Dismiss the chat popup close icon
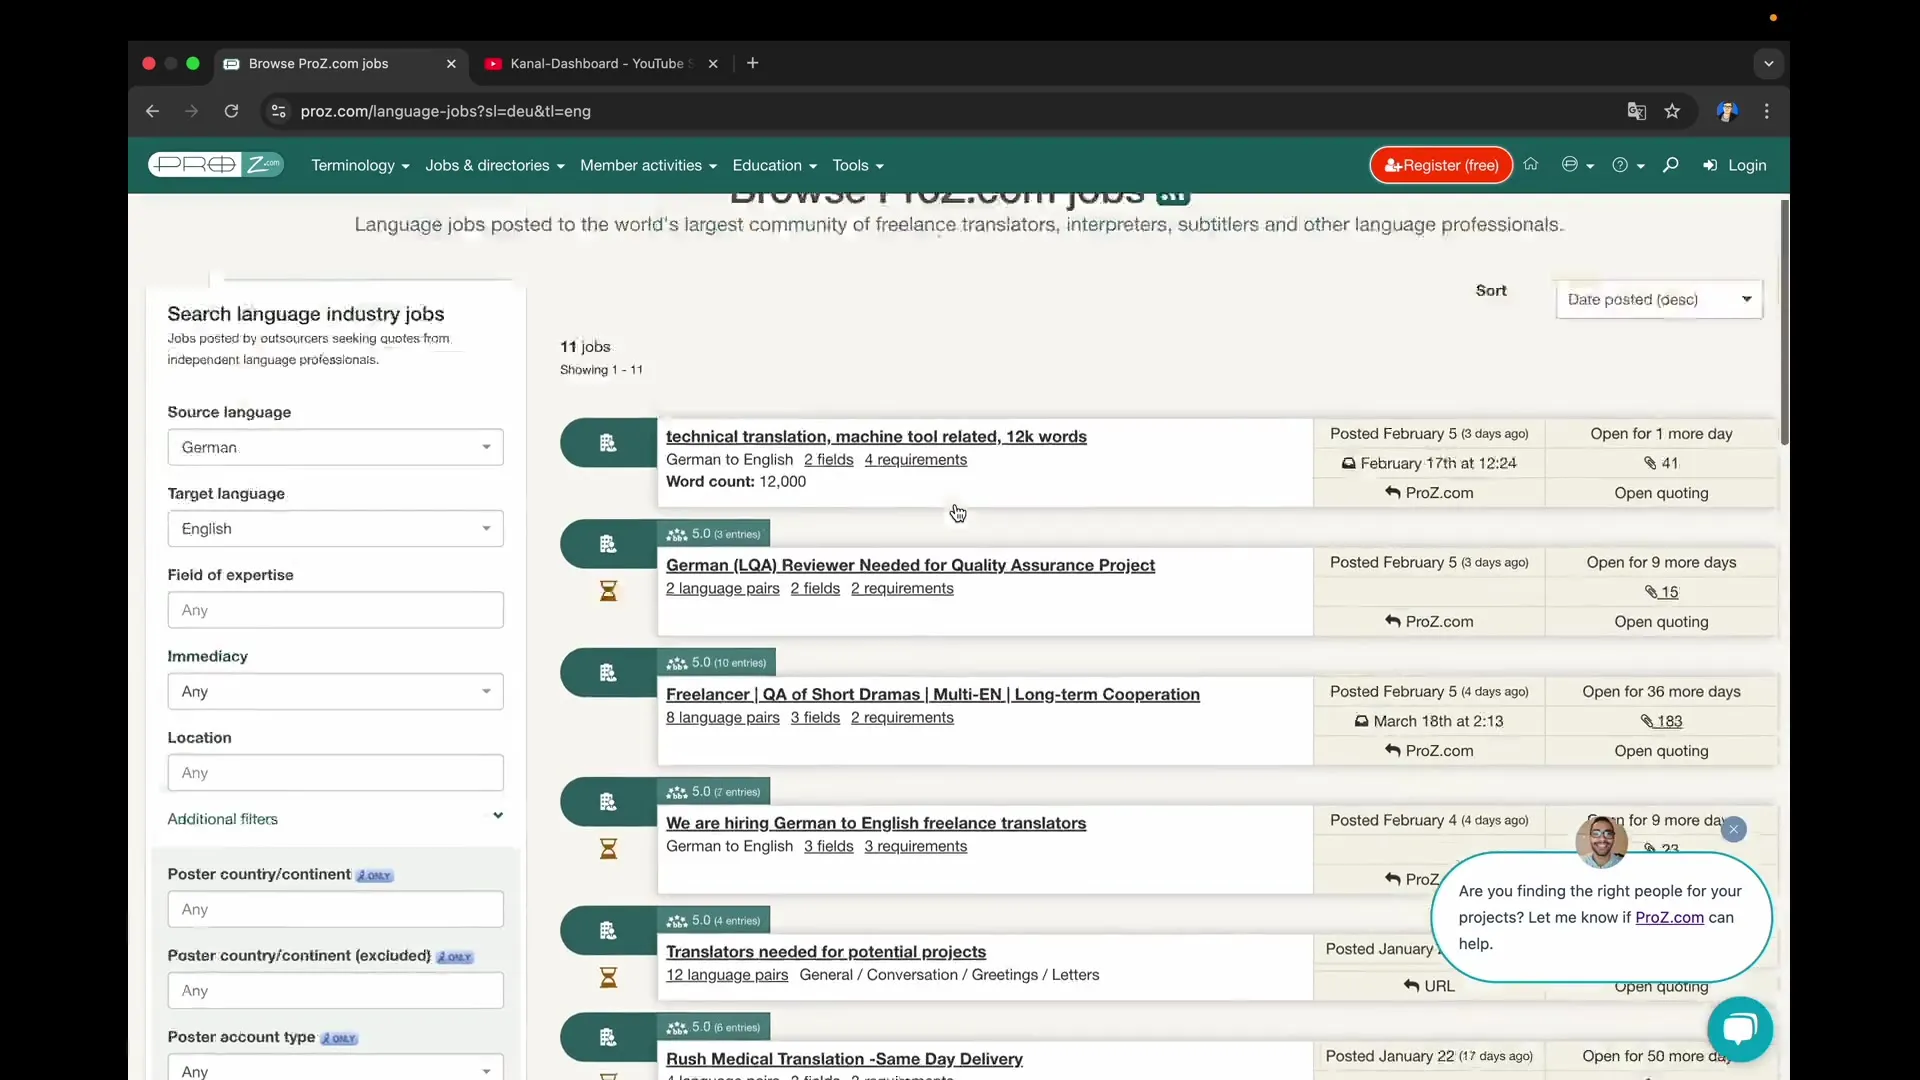 pos(1734,829)
